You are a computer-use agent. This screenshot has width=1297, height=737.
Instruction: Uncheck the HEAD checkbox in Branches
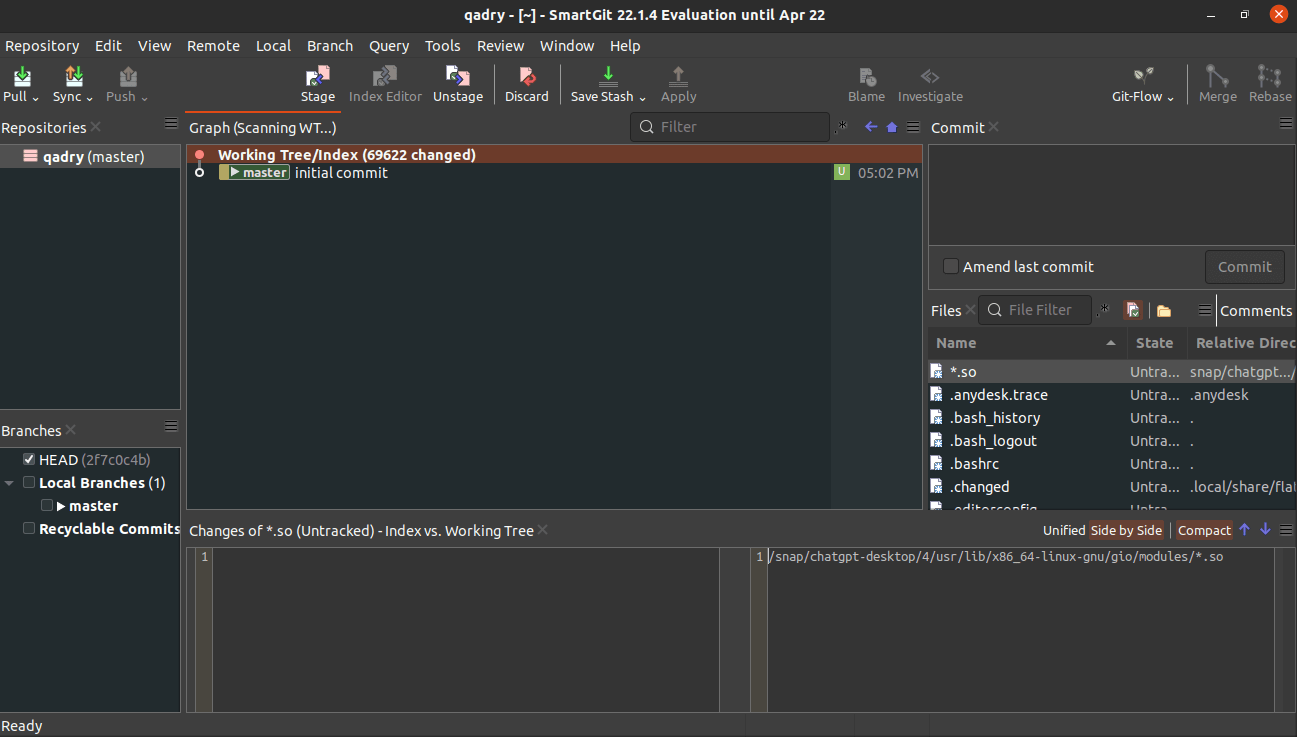(x=29, y=460)
